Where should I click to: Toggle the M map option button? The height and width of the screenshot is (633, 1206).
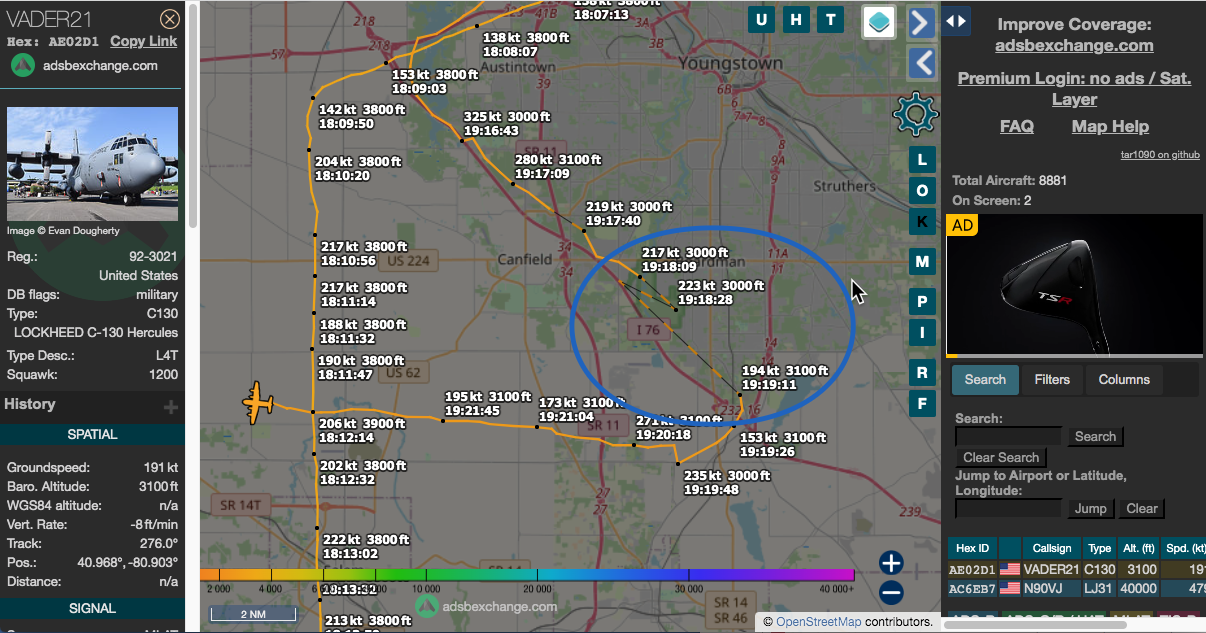922,262
